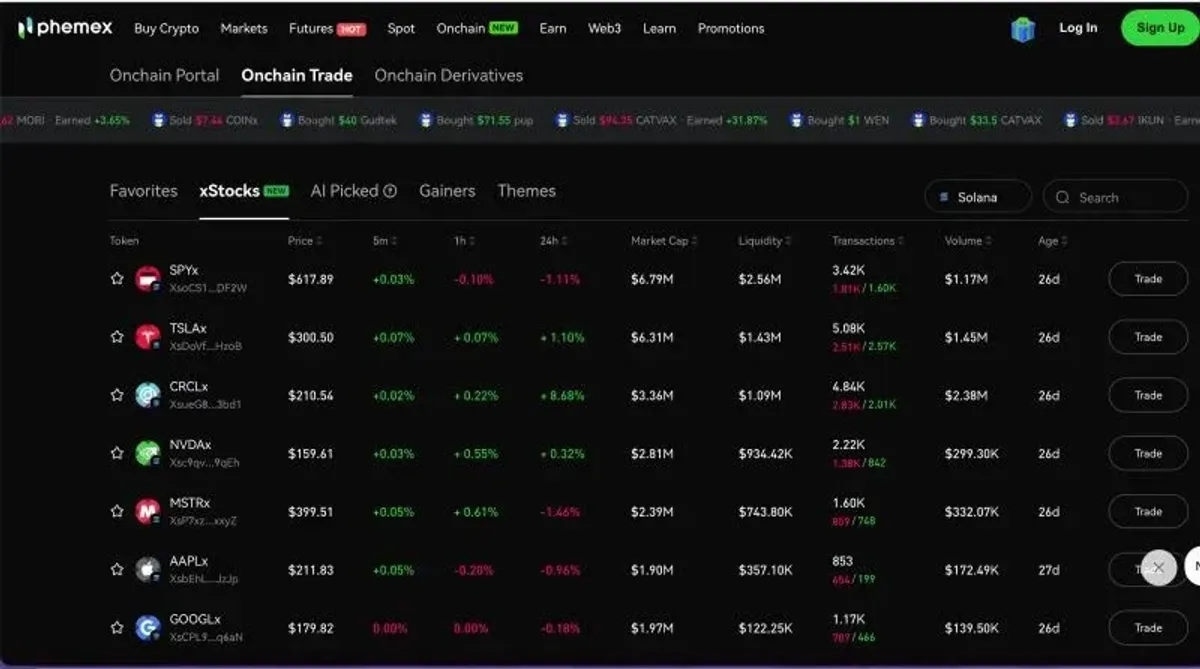The image size is (1200, 669).
Task: Favorite TSLAx with its star icon
Action: 117,337
